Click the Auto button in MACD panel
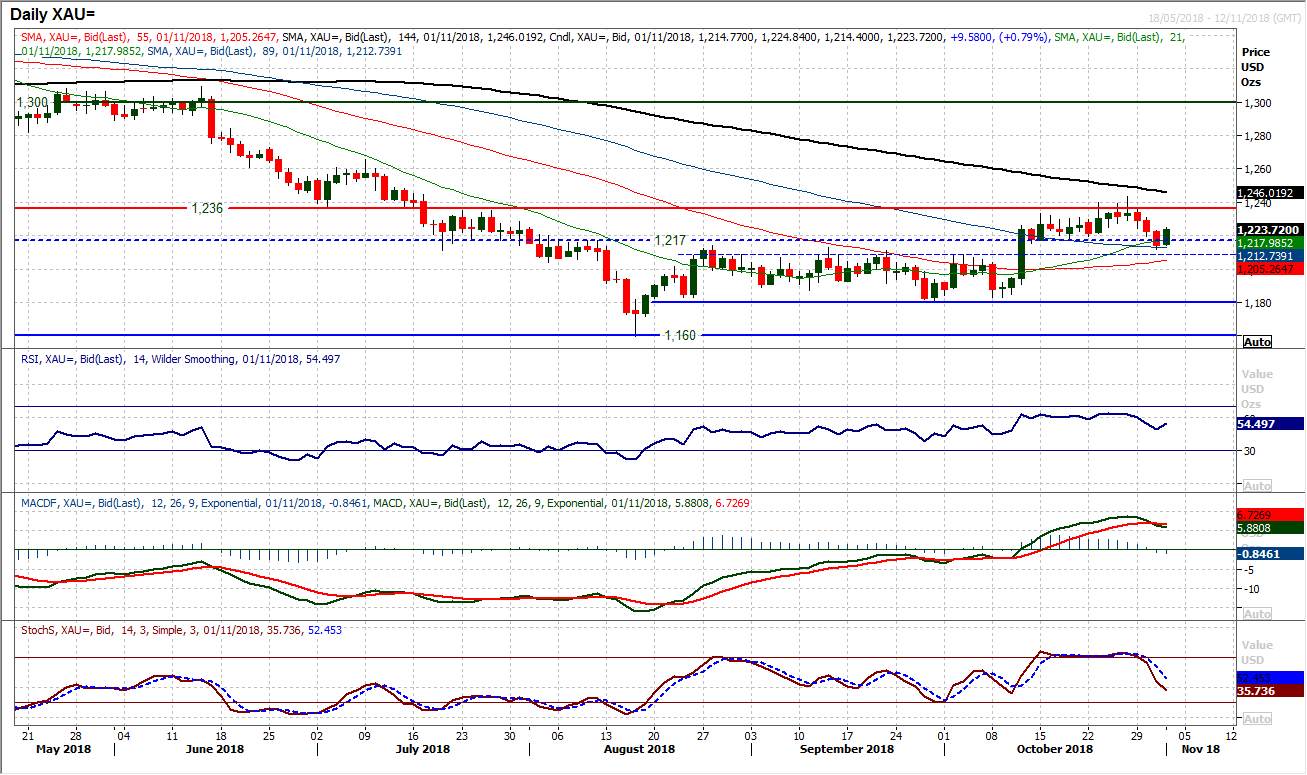1307x775 pixels. 1256,614
